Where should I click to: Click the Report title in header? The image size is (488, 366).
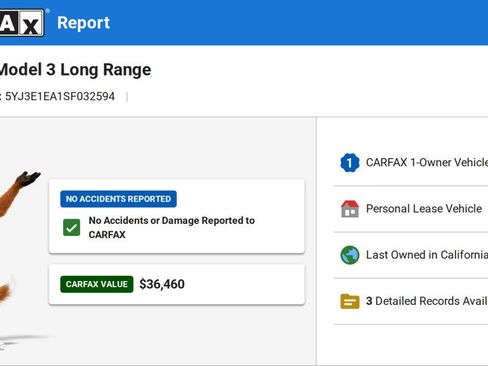(83, 23)
